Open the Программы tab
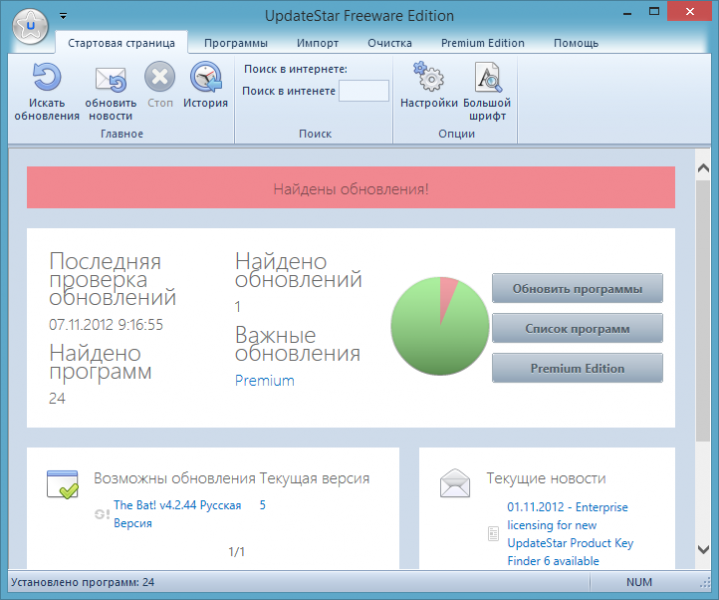The image size is (719, 600). pos(236,43)
